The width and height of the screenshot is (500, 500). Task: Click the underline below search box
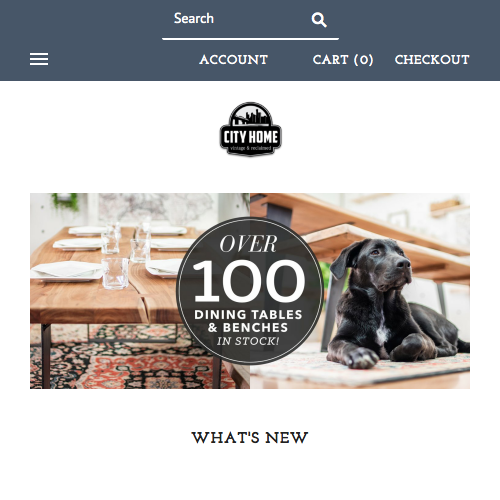point(250,39)
